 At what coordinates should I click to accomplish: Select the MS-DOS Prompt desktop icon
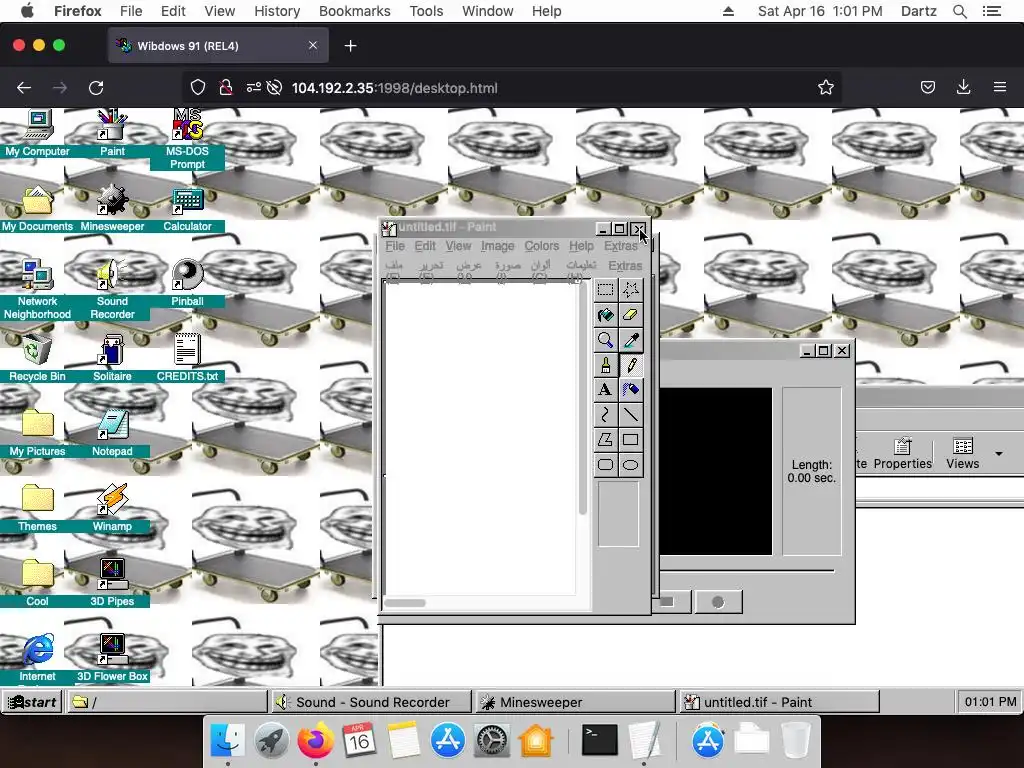coord(187,140)
